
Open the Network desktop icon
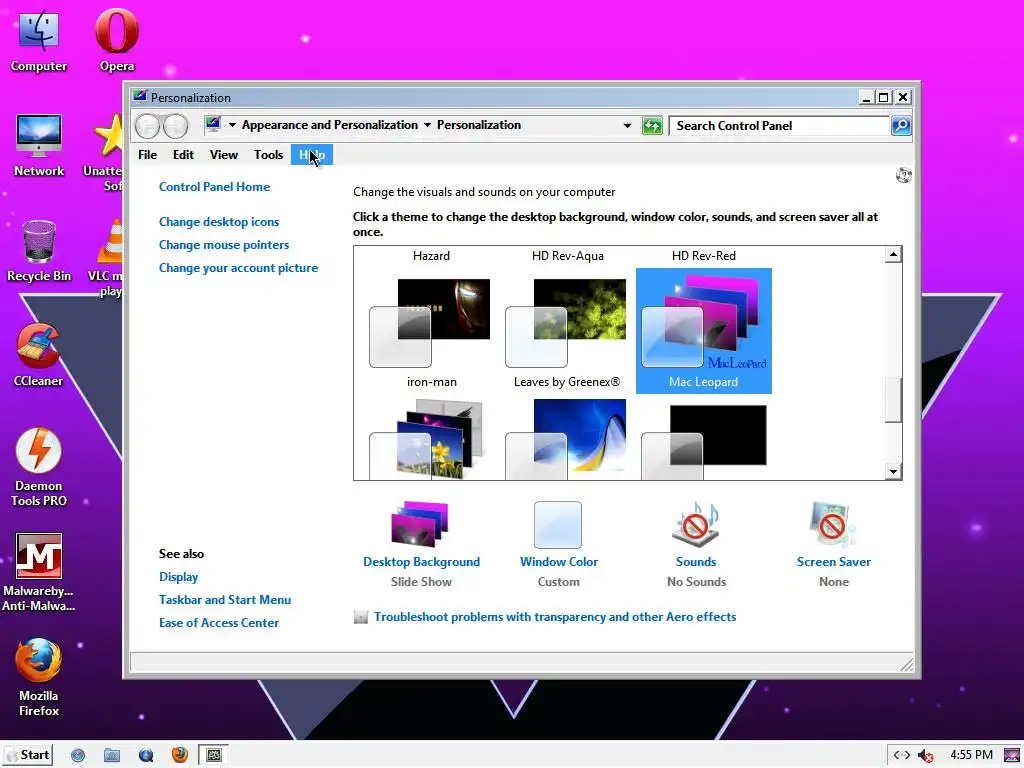point(39,145)
